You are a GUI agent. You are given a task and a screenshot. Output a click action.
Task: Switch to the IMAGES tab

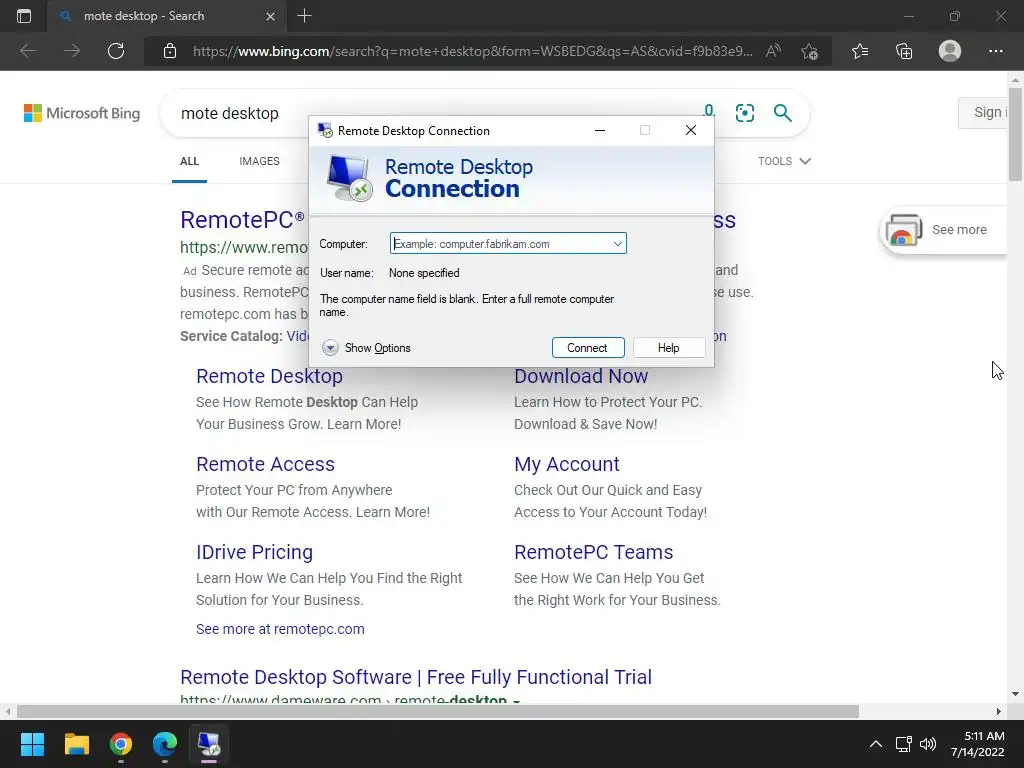[x=259, y=161]
